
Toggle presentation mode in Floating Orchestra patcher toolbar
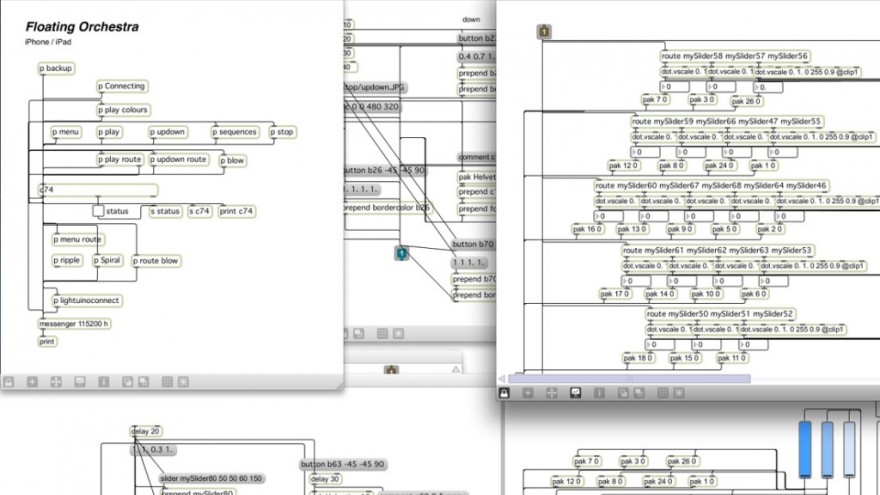point(80,381)
